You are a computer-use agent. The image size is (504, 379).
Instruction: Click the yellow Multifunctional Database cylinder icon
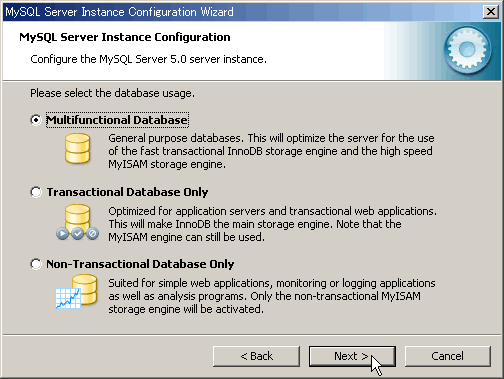77,149
